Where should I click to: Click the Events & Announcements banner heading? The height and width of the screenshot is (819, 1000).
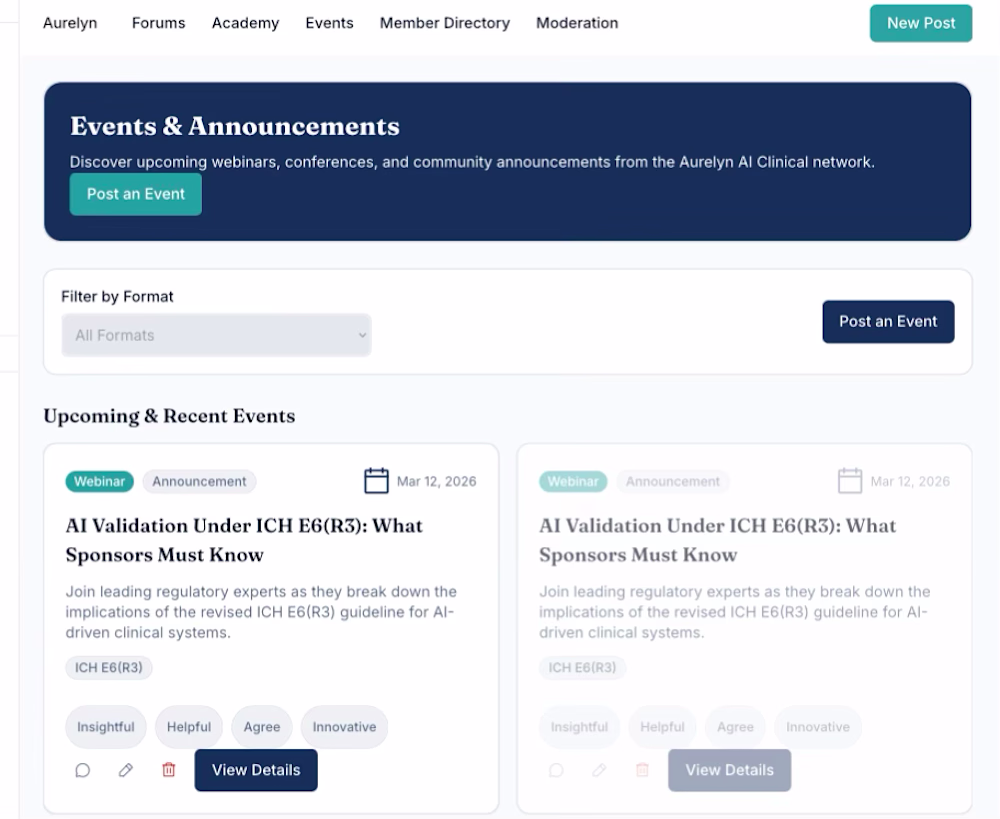tap(235, 126)
